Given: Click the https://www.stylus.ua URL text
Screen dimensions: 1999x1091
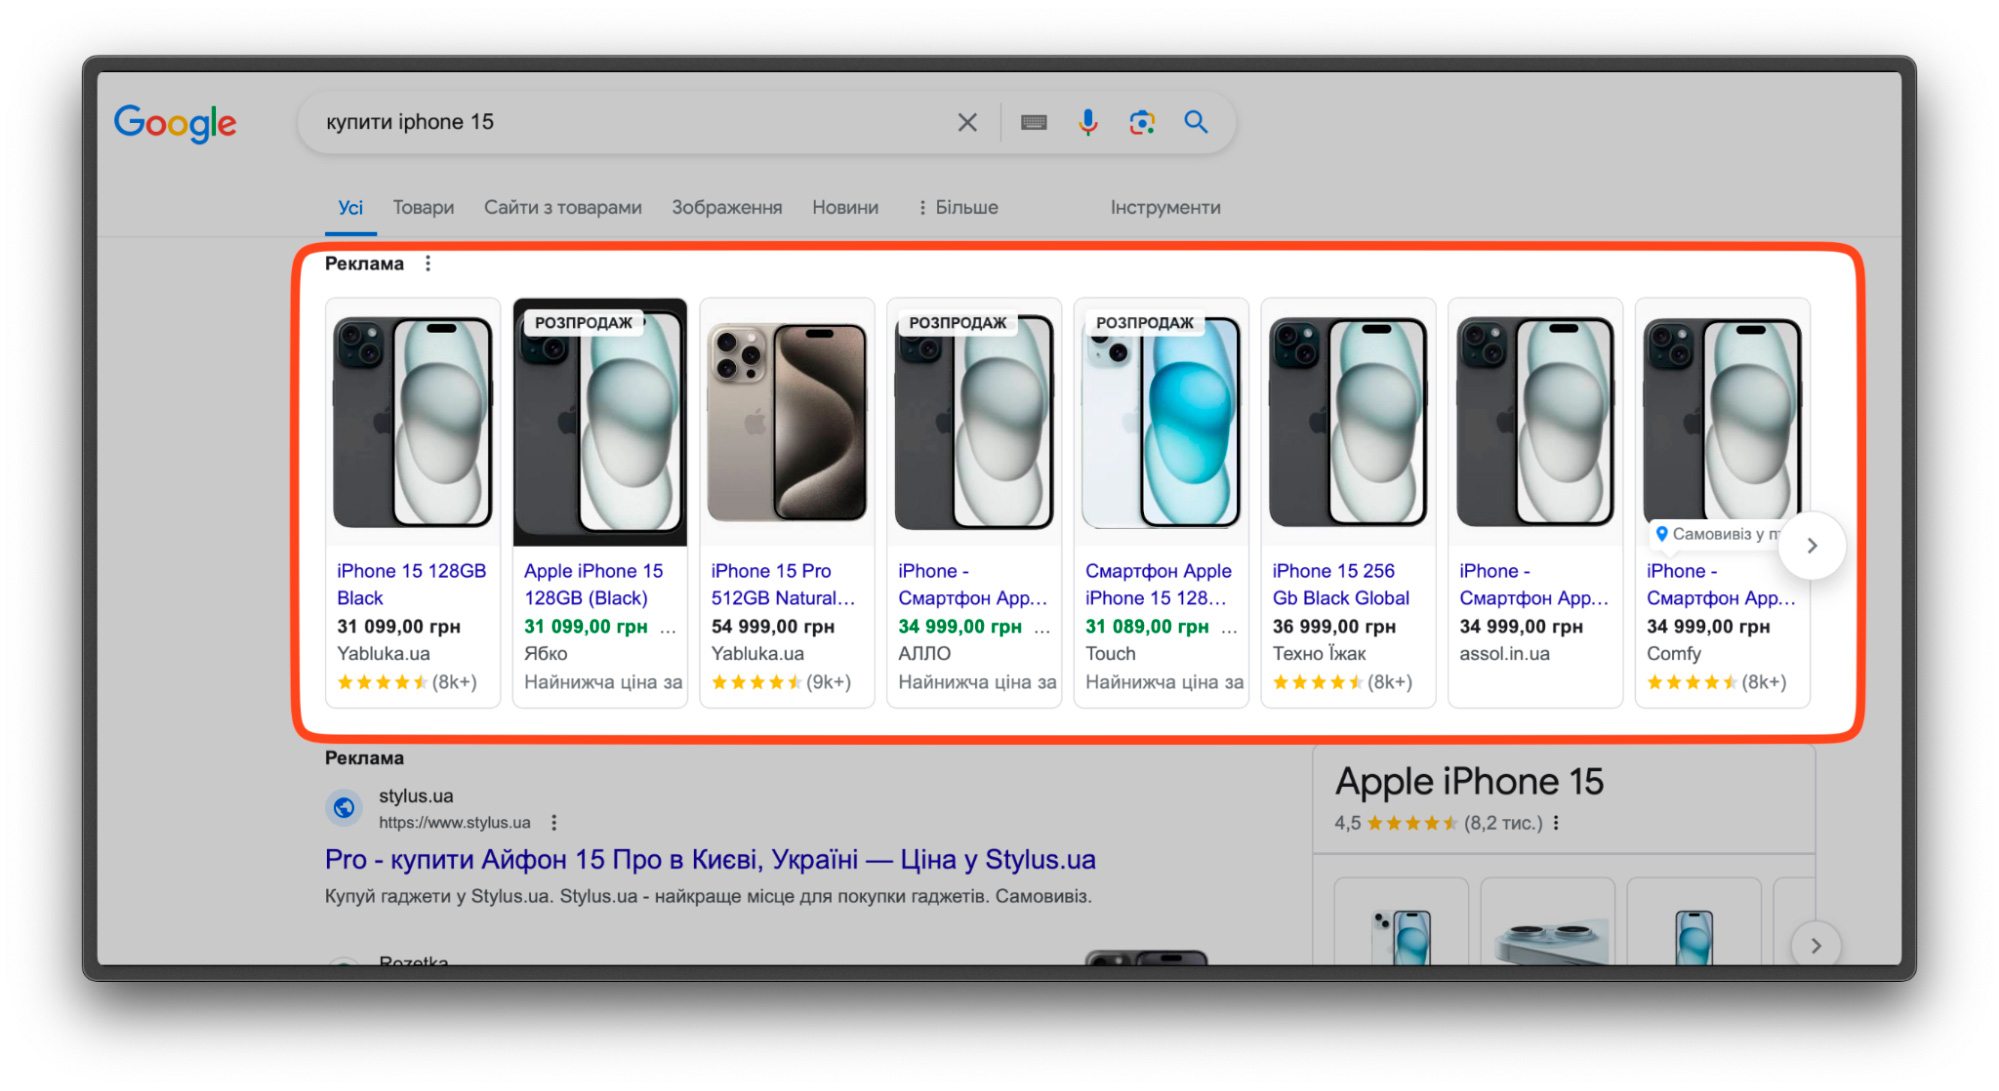Looking at the screenshot, I should 454,822.
